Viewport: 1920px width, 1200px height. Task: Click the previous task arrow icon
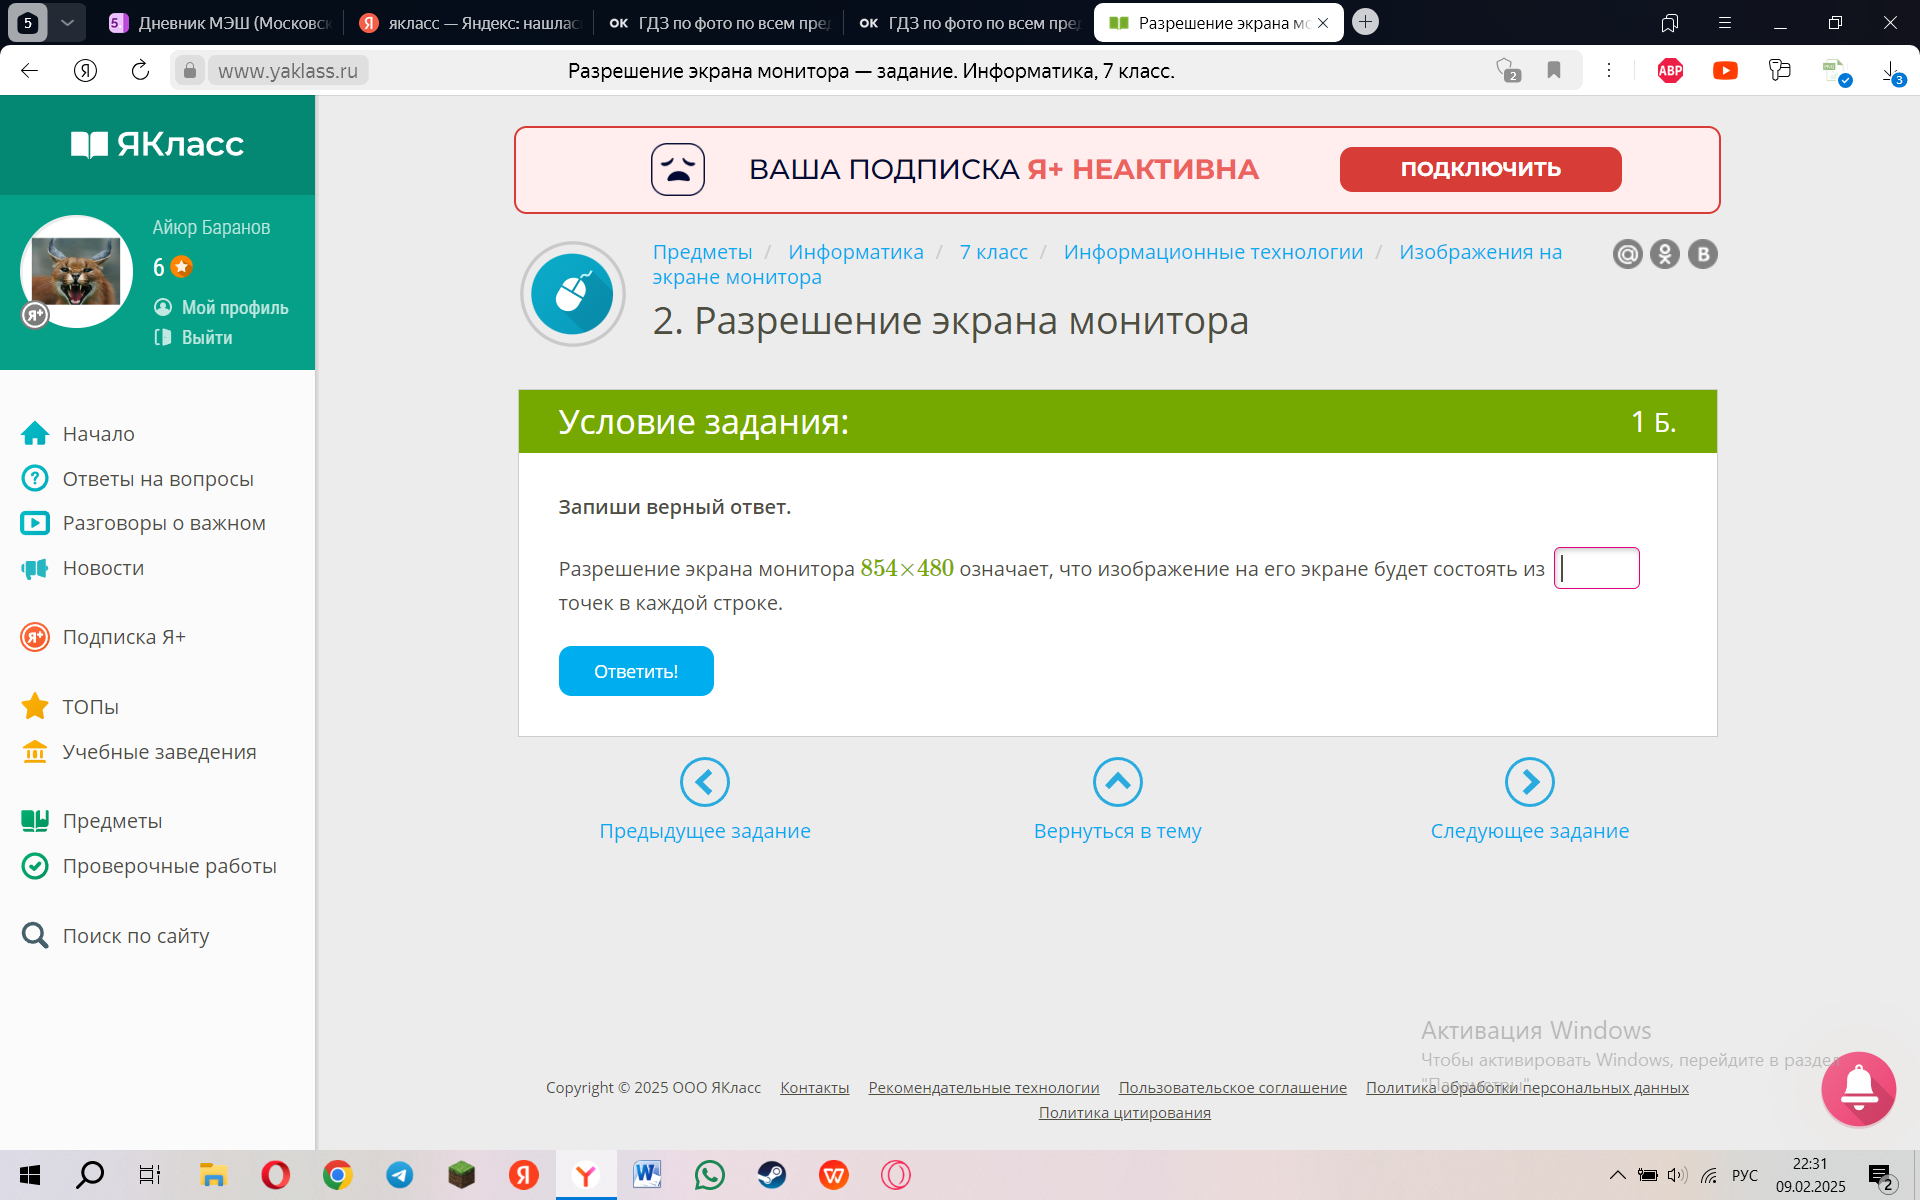point(705,782)
